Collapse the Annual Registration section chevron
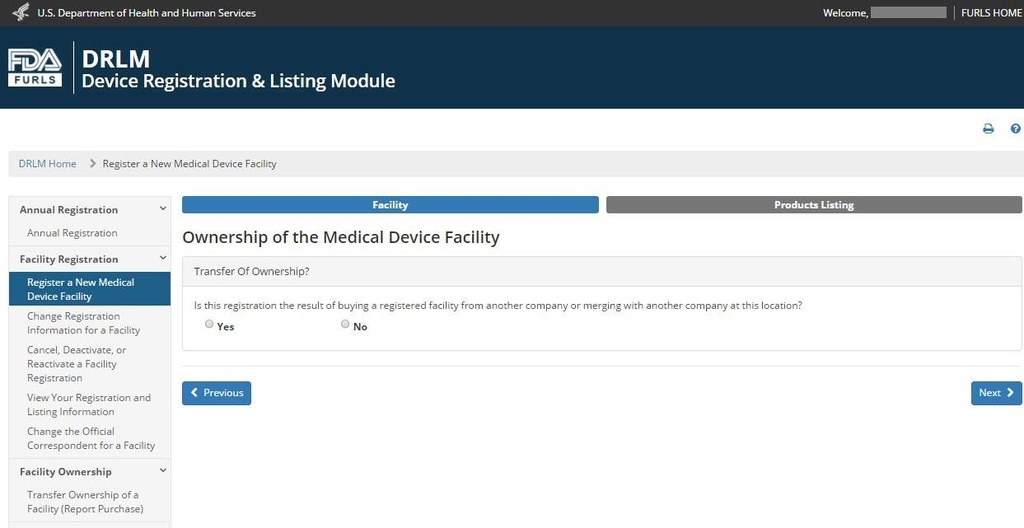Image resolution: width=1024 pixels, height=528 pixels. (x=163, y=209)
